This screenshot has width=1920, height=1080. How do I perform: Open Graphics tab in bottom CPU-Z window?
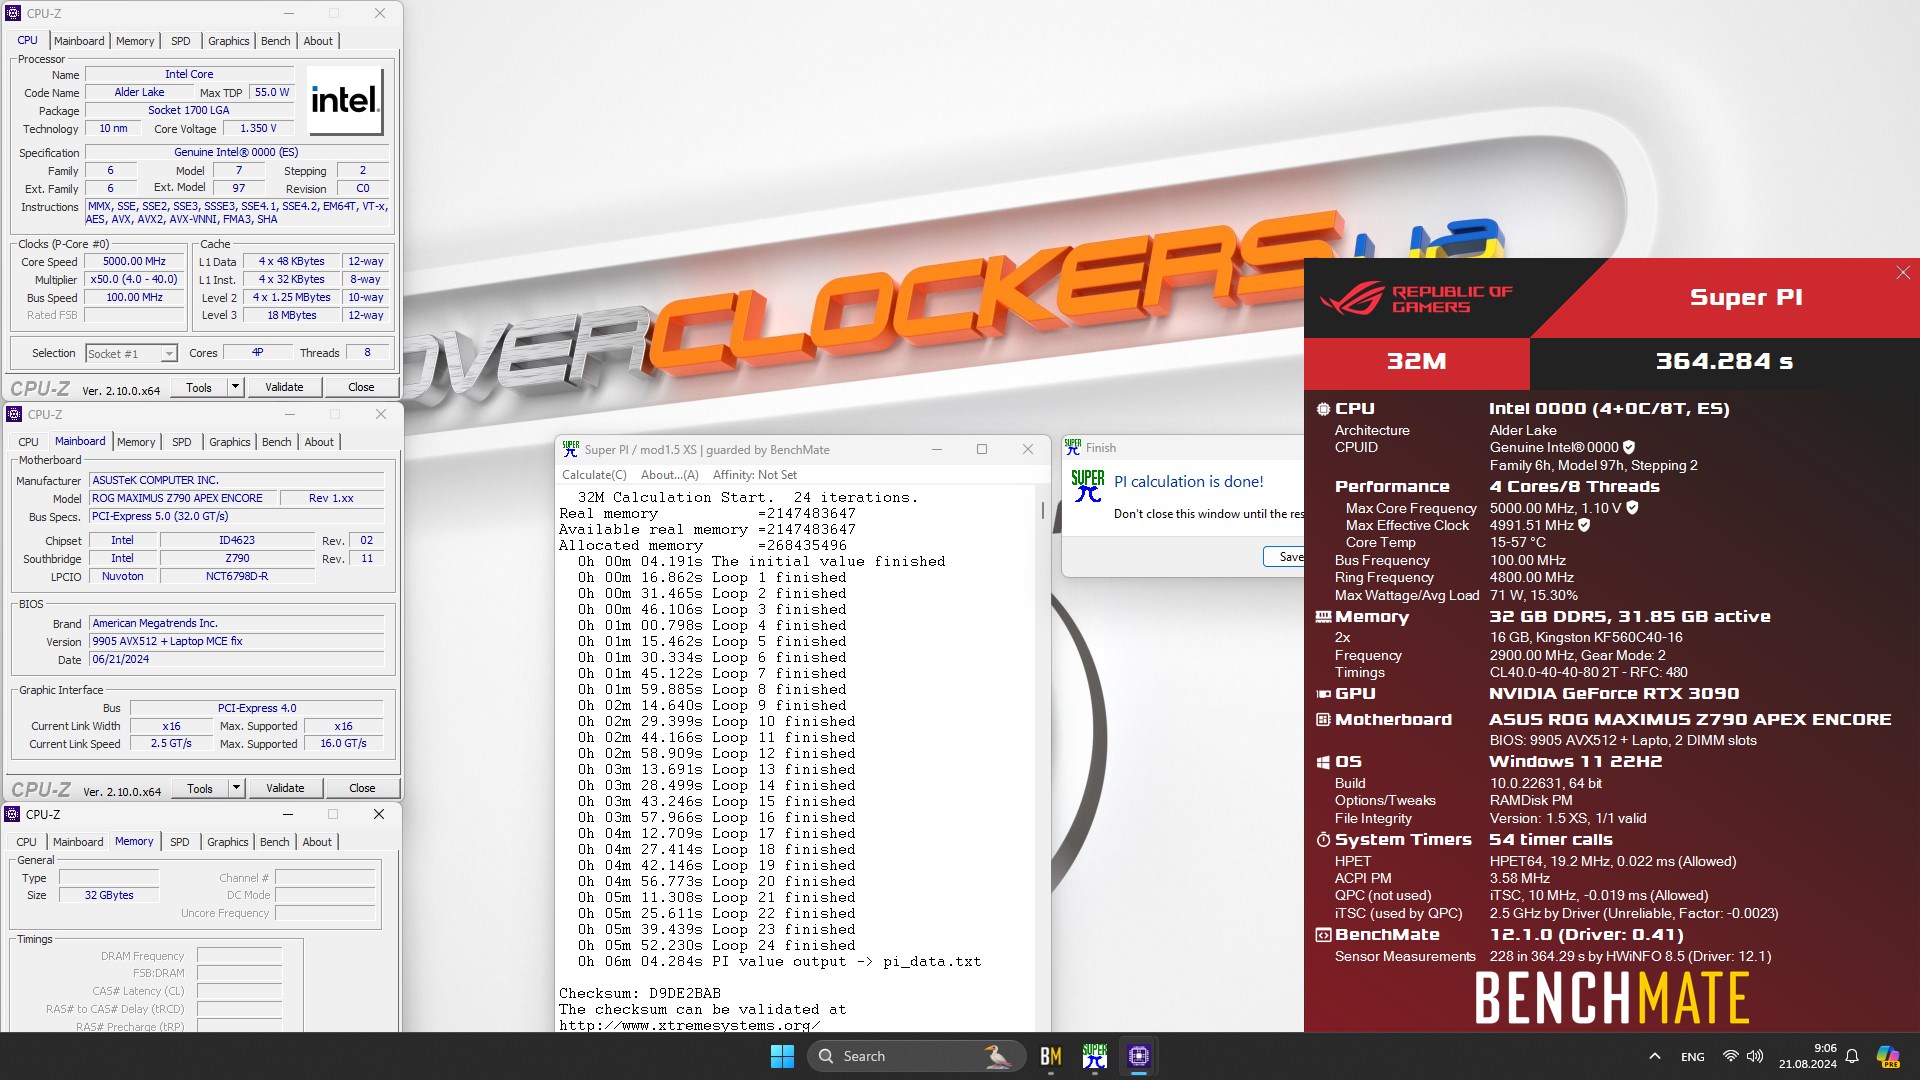pyautogui.click(x=228, y=842)
